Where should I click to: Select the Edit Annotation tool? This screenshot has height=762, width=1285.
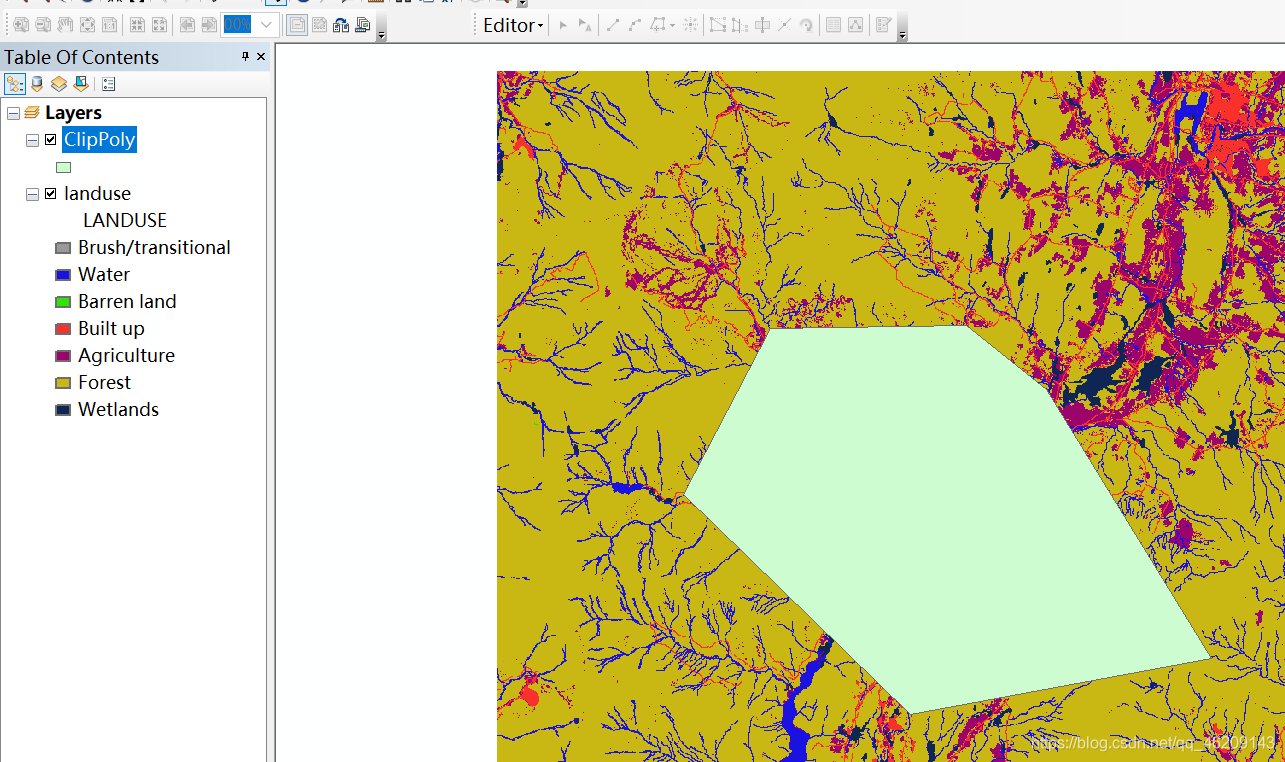[x=585, y=25]
